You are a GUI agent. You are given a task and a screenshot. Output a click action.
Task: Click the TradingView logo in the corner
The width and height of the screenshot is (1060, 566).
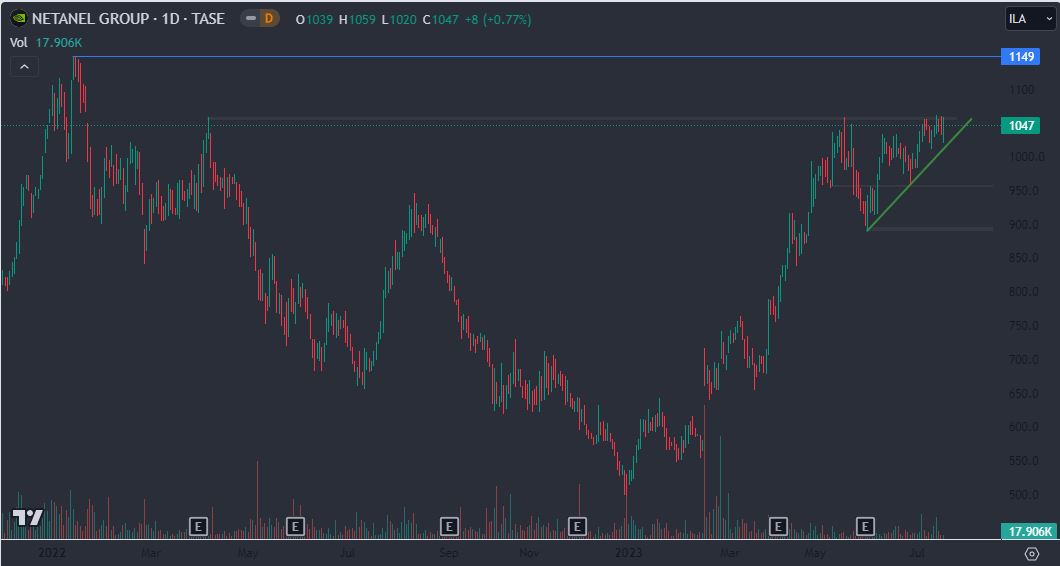(x=28, y=518)
